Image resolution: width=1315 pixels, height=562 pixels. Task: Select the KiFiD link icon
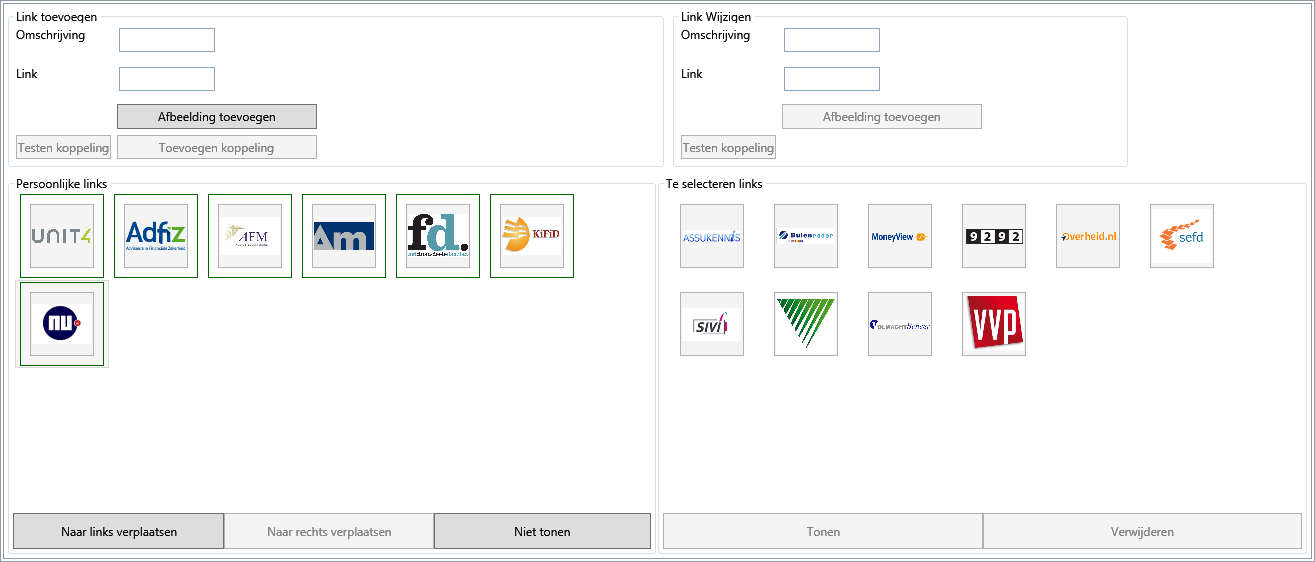point(532,236)
